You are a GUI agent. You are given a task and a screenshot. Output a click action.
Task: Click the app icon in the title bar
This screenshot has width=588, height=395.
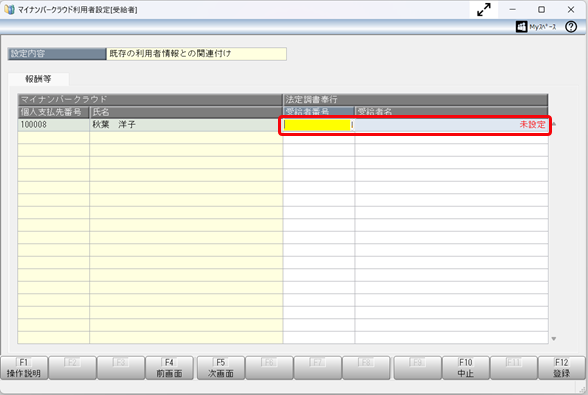click(9, 10)
